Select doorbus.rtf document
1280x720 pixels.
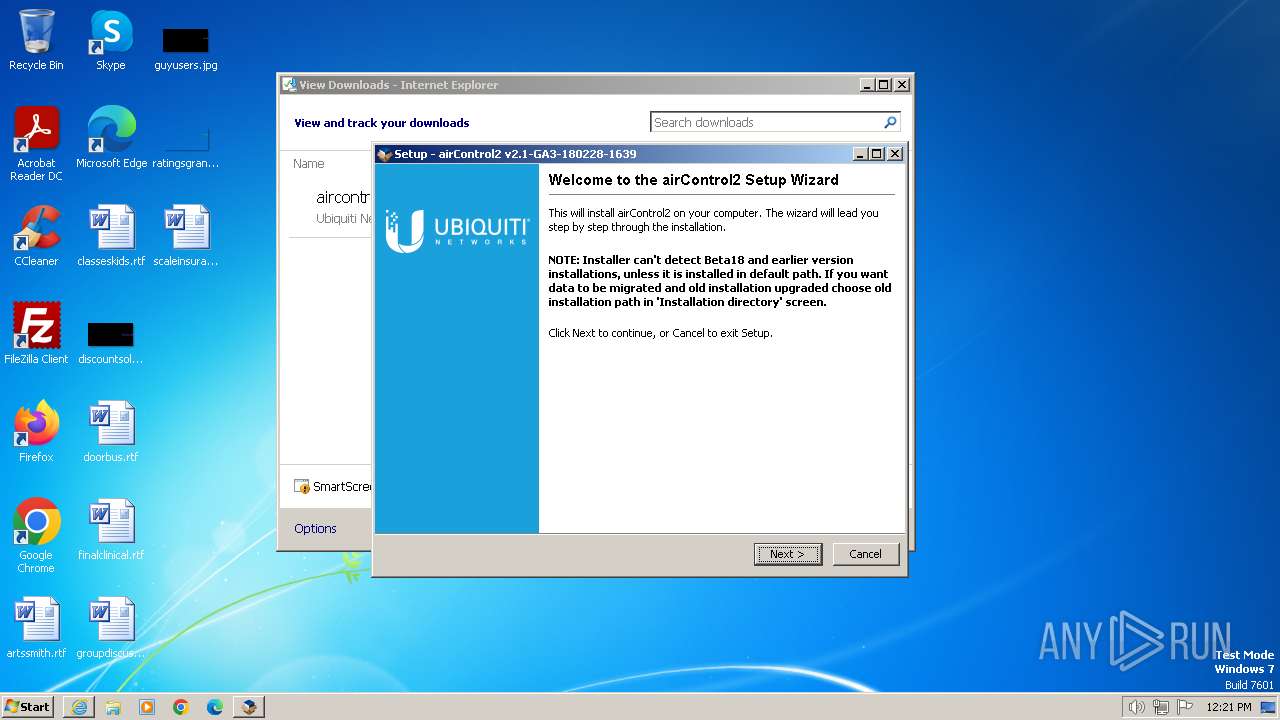(111, 432)
